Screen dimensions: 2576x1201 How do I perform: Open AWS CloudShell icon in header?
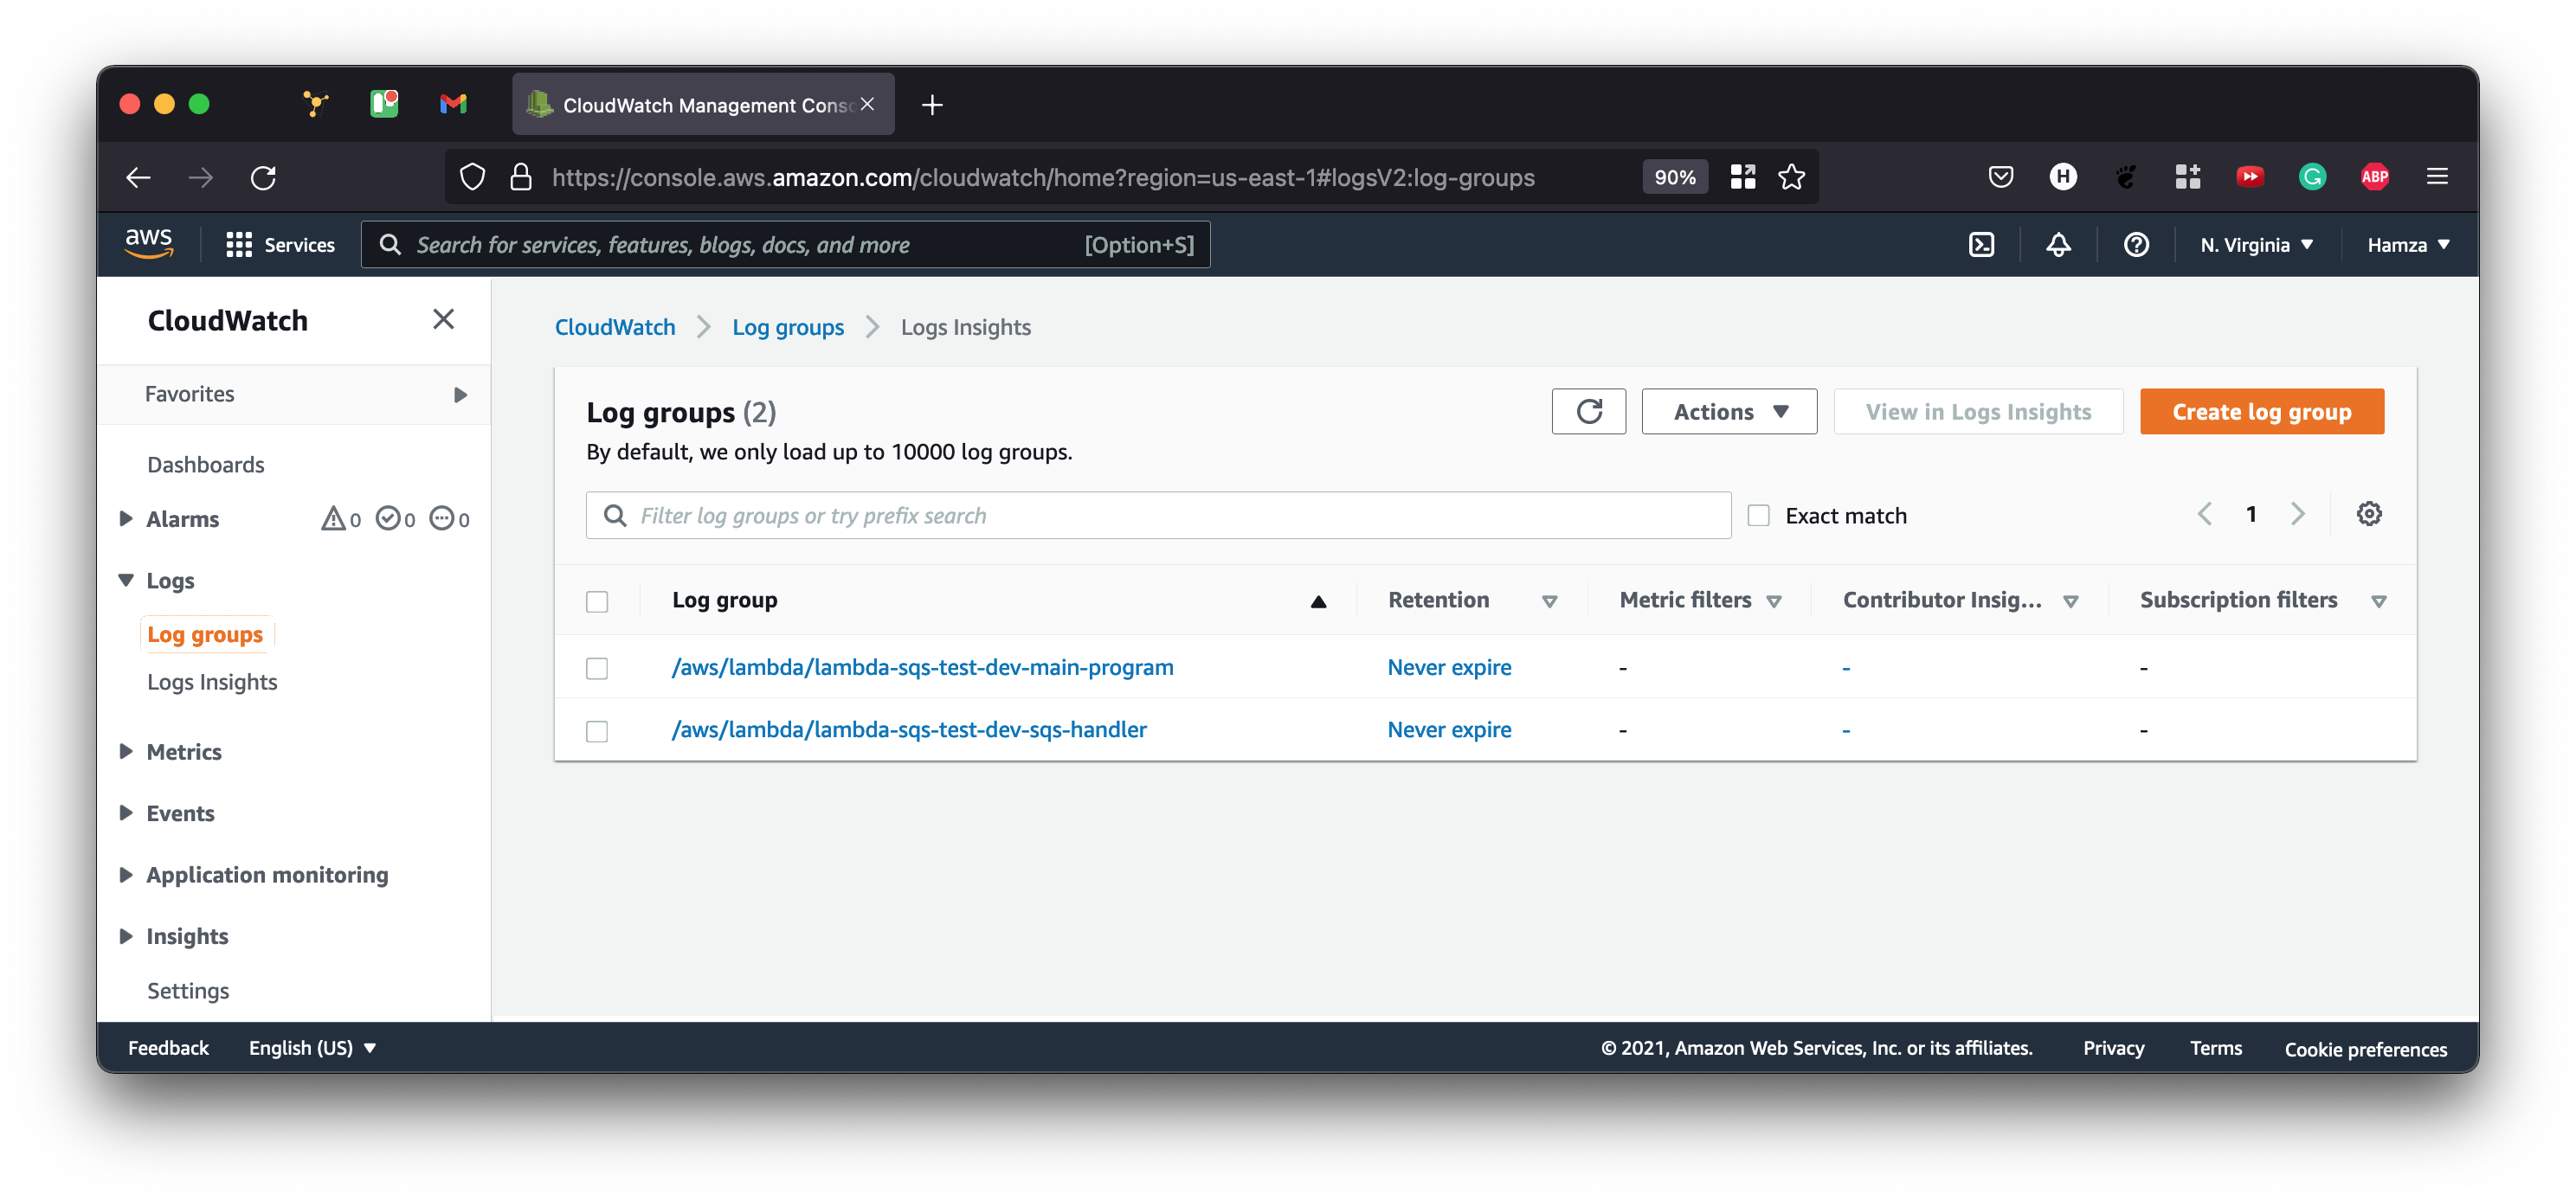[1981, 245]
